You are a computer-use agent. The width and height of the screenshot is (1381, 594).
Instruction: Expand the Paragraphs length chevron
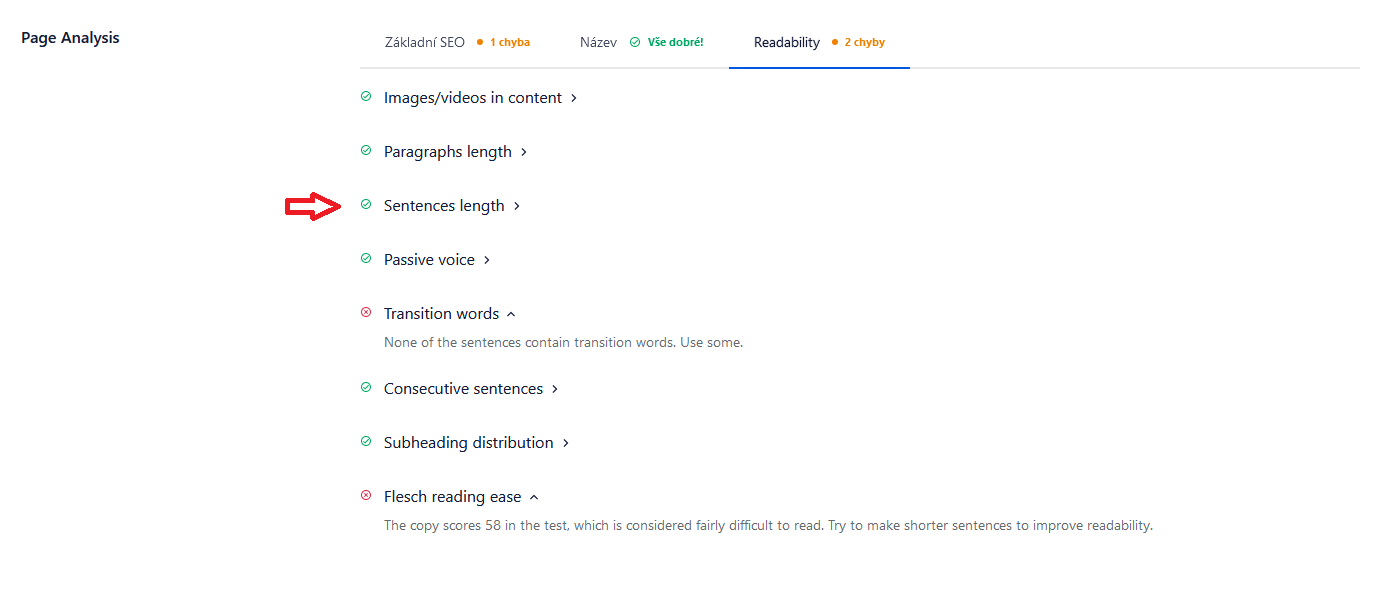[x=524, y=152]
